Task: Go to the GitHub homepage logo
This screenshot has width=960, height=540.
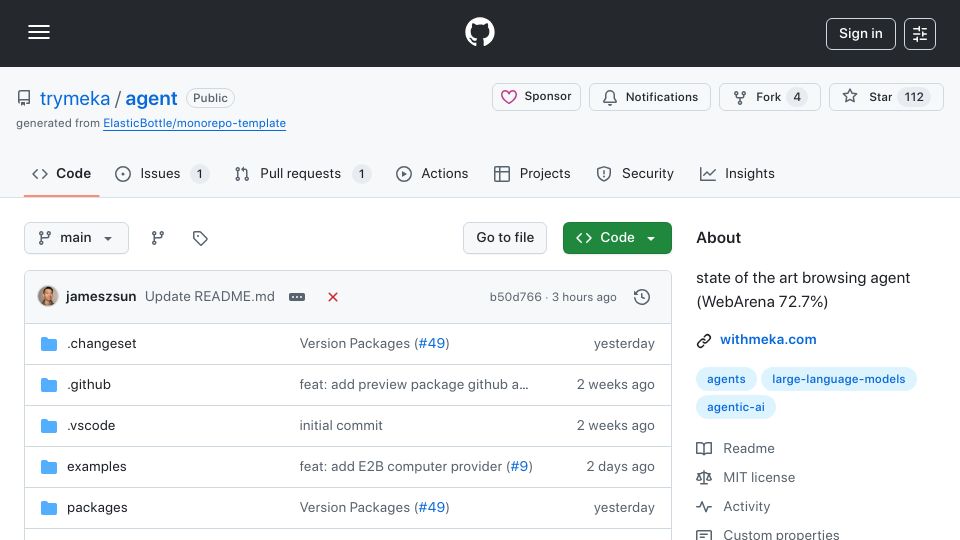Action: (x=479, y=32)
